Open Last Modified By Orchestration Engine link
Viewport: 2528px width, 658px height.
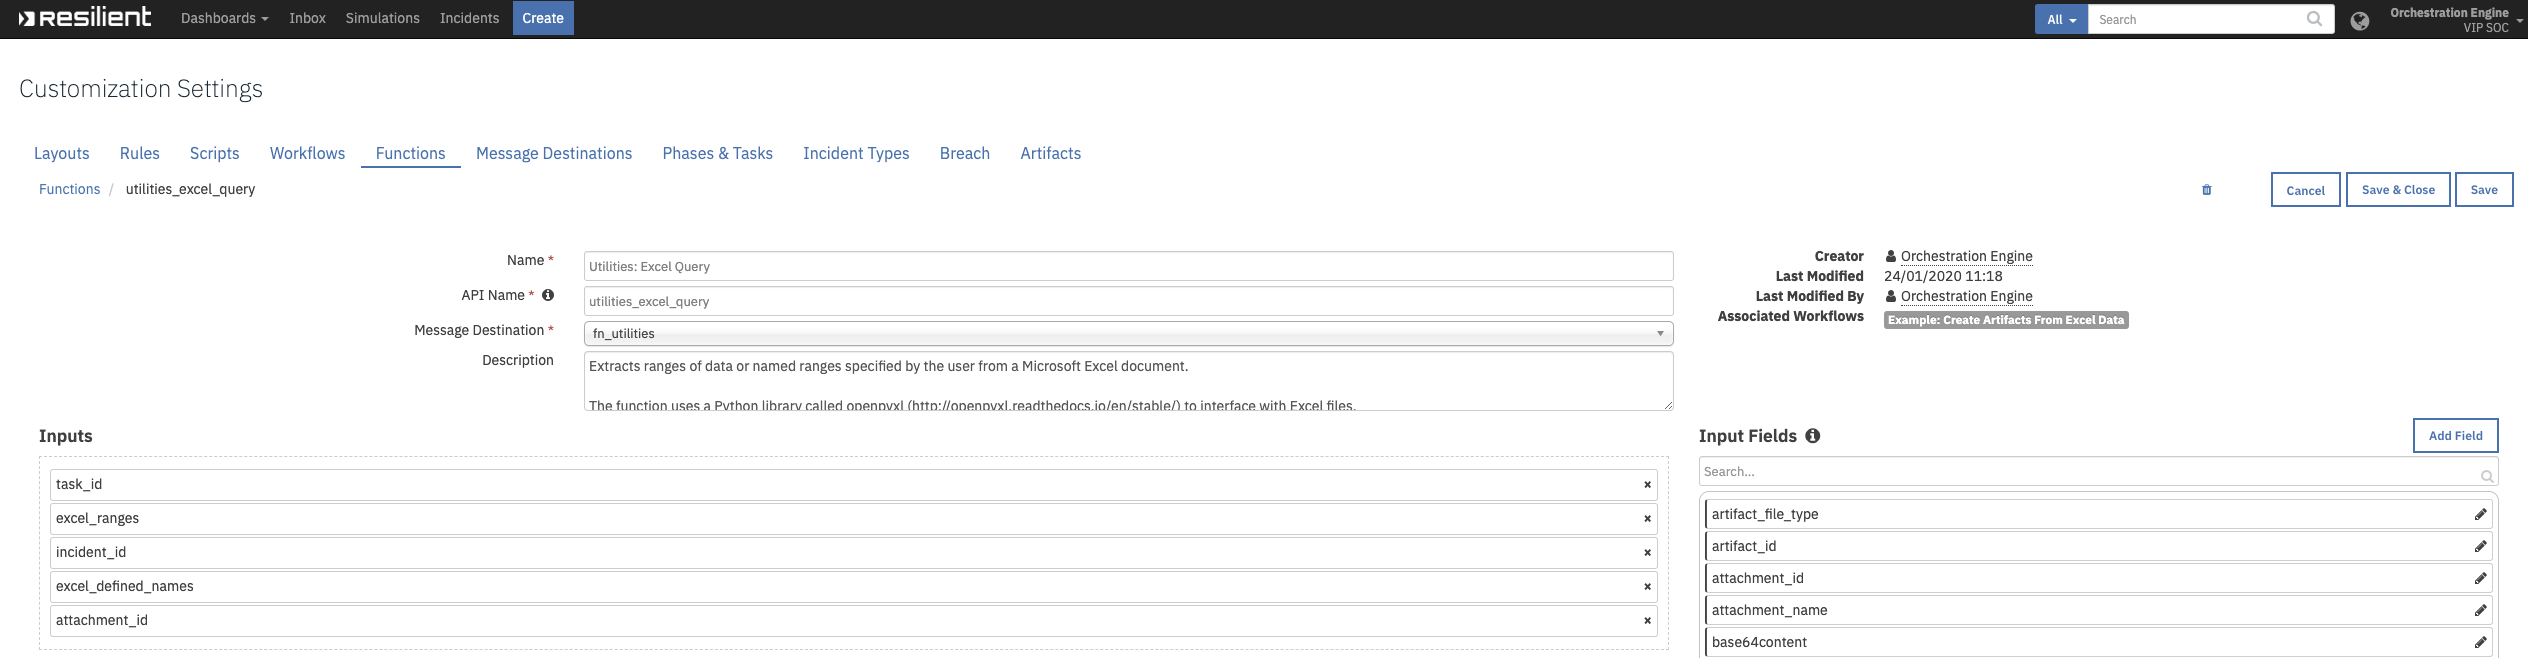[x=1966, y=296]
